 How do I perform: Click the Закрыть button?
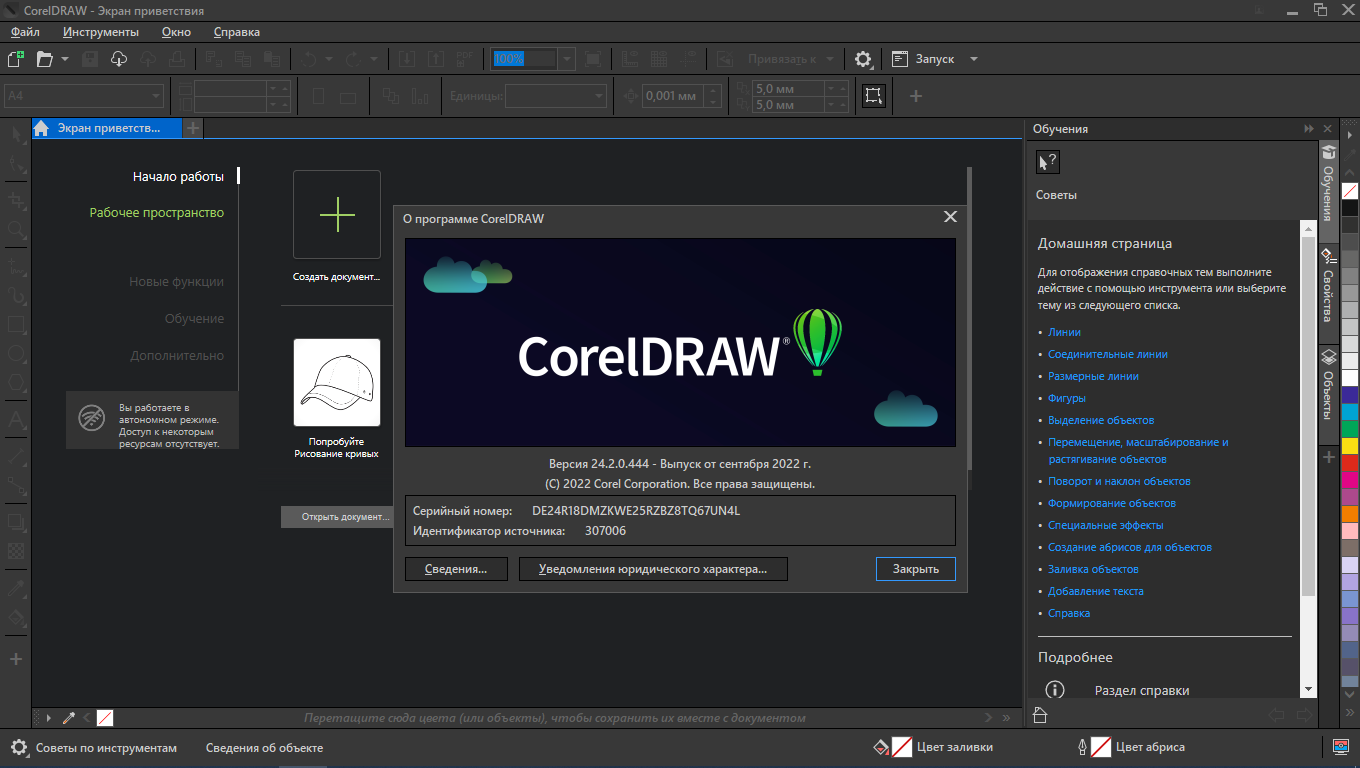point(916,569)
